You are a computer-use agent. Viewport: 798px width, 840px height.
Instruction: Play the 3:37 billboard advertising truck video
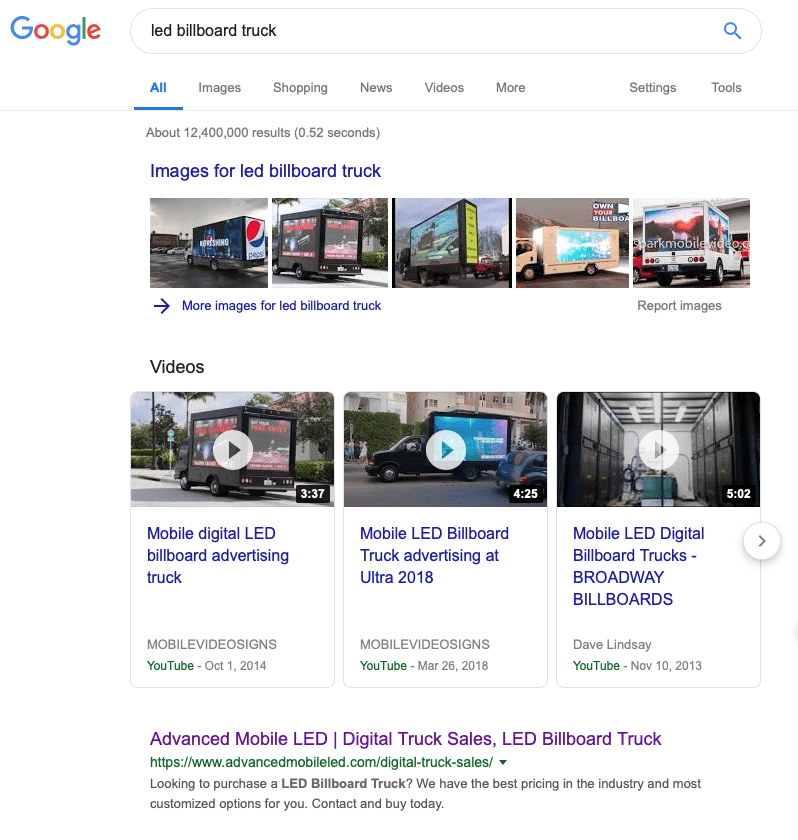coord(232,449)
